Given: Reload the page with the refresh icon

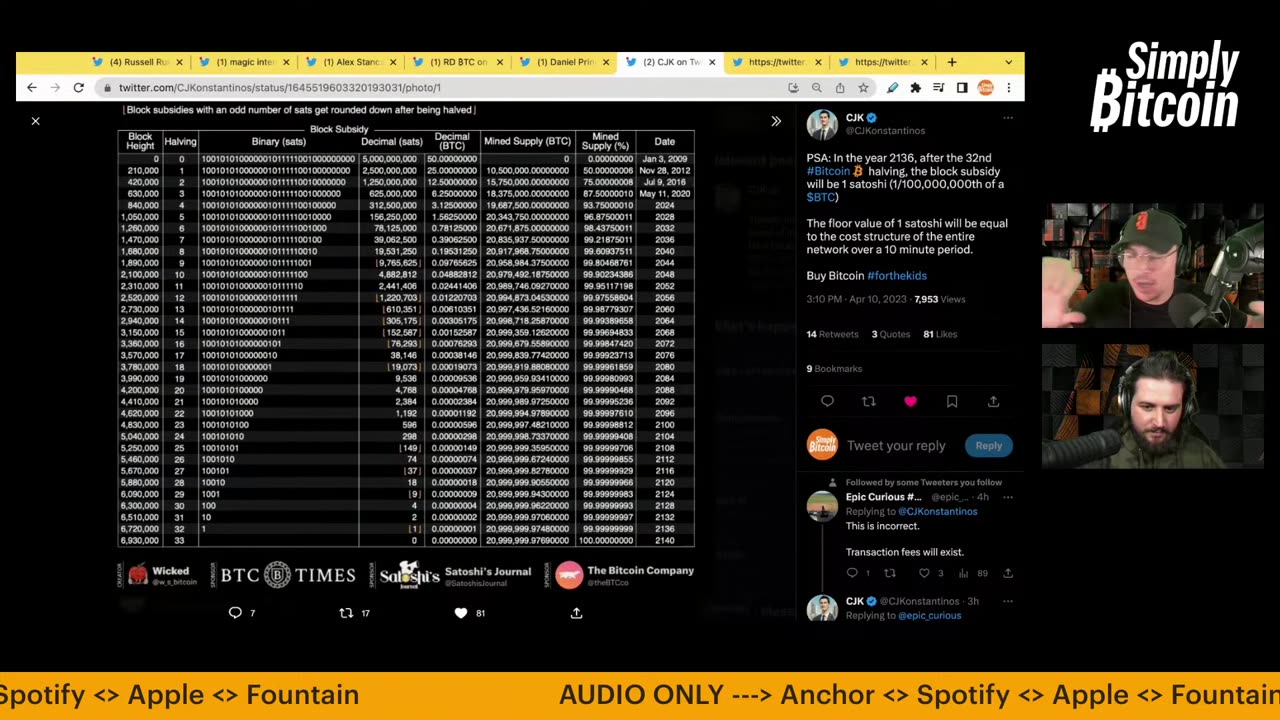Looking at the screenshot, I should 78,88.
